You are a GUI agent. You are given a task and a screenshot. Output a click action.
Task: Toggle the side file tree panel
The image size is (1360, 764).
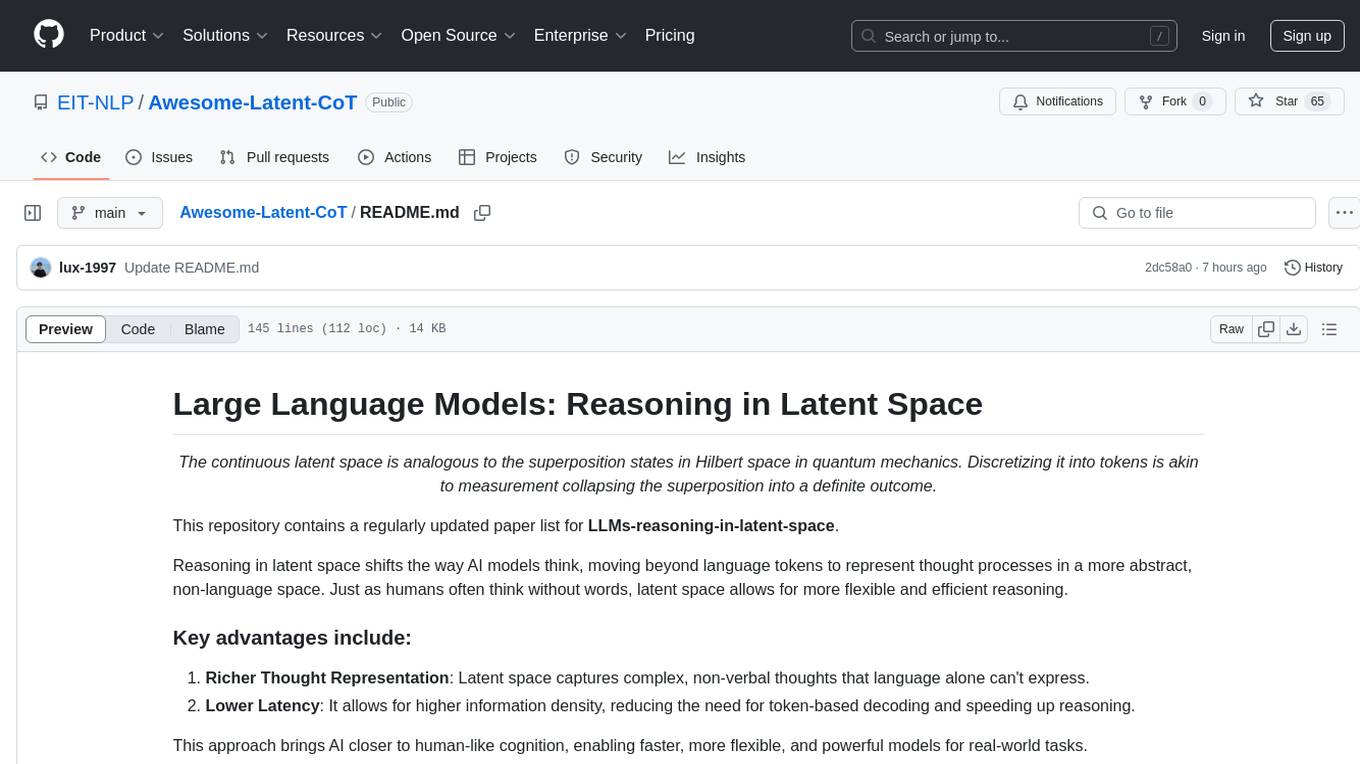click(33, 213)
